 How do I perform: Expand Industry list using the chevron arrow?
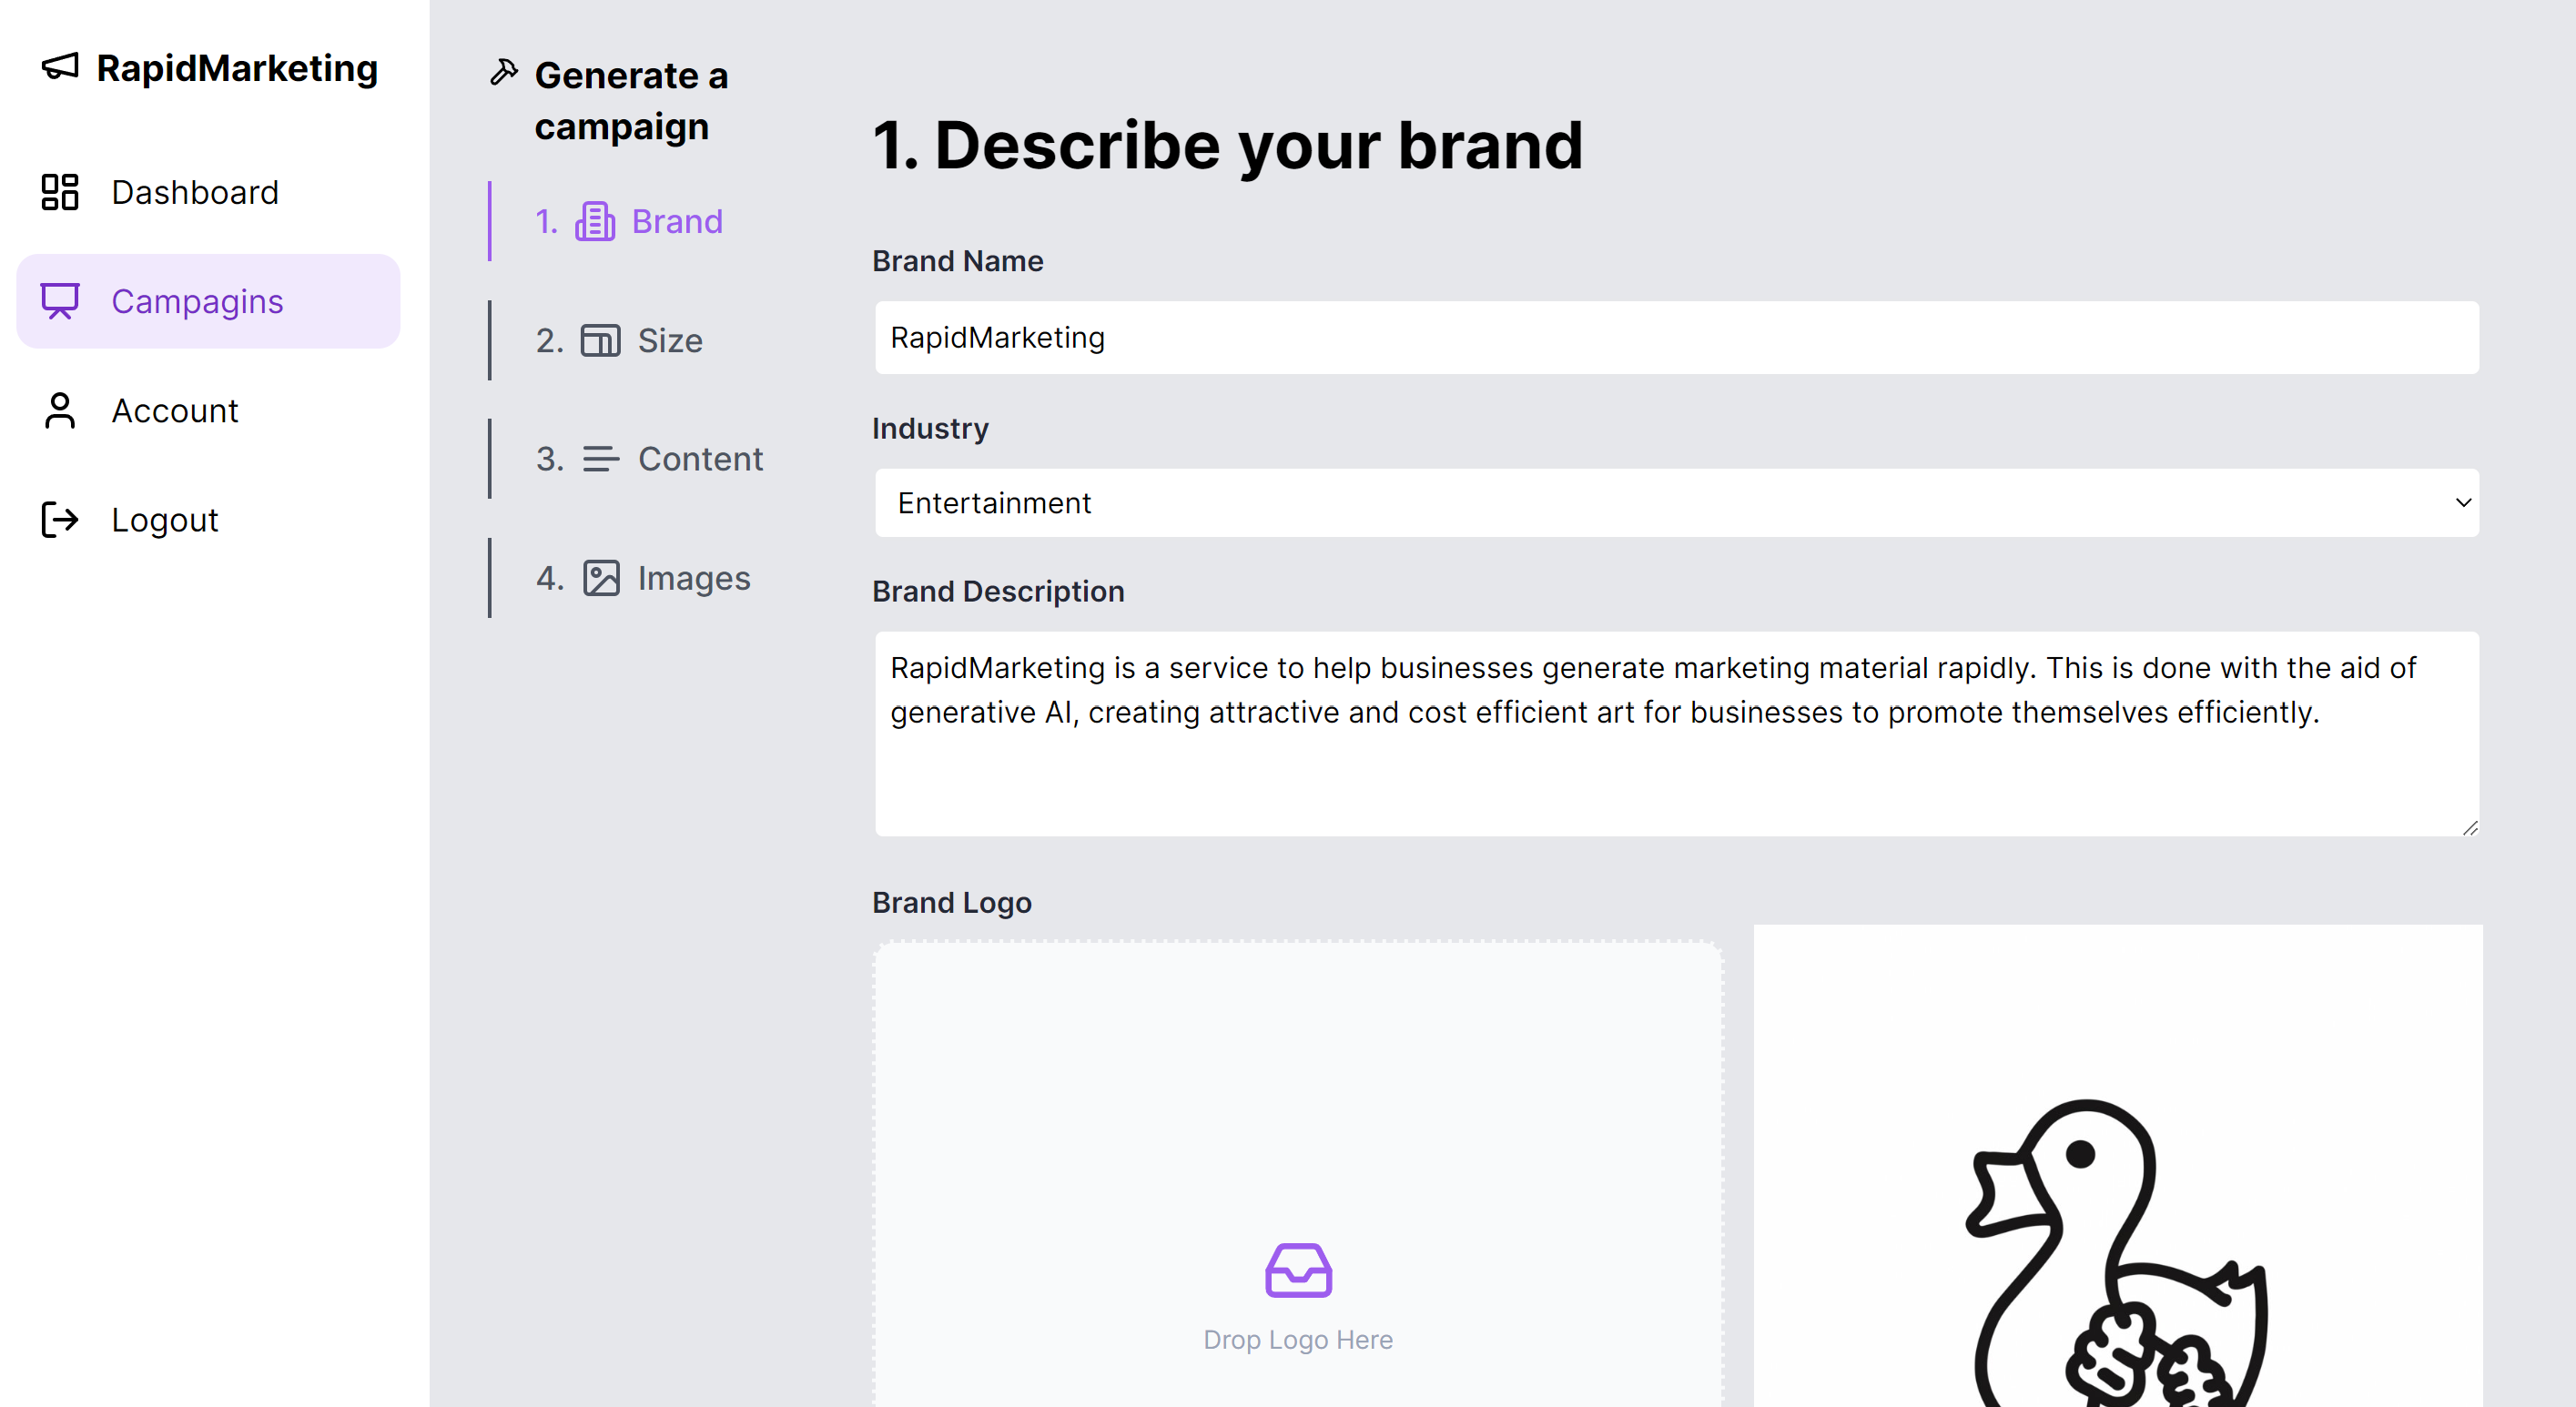coord(2463,503)
